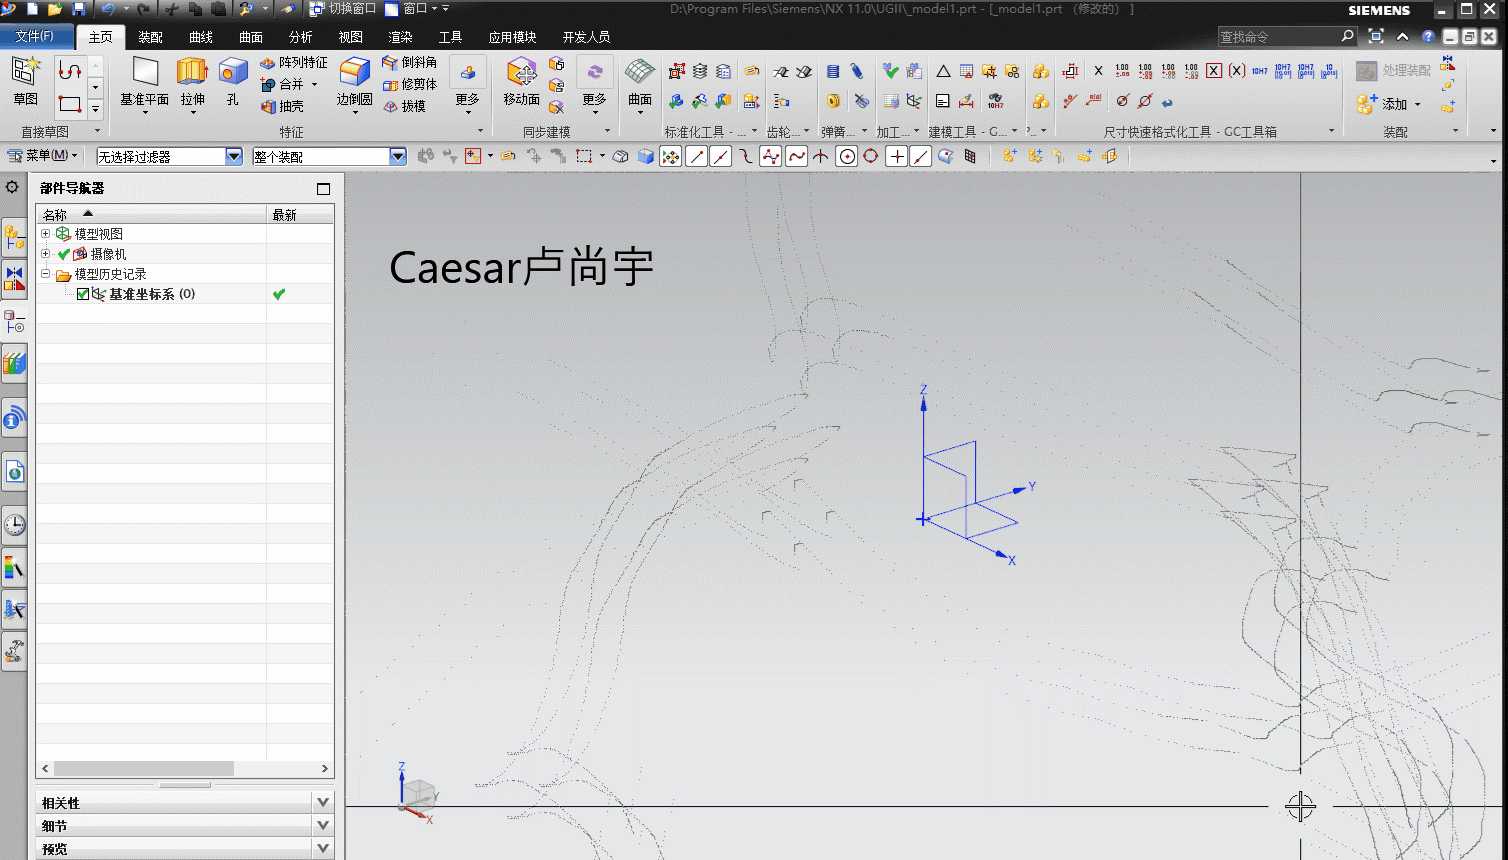The image size is (1508, 860).
Task: Click the 切换窗口 switch window button
Action: point(342,9)
